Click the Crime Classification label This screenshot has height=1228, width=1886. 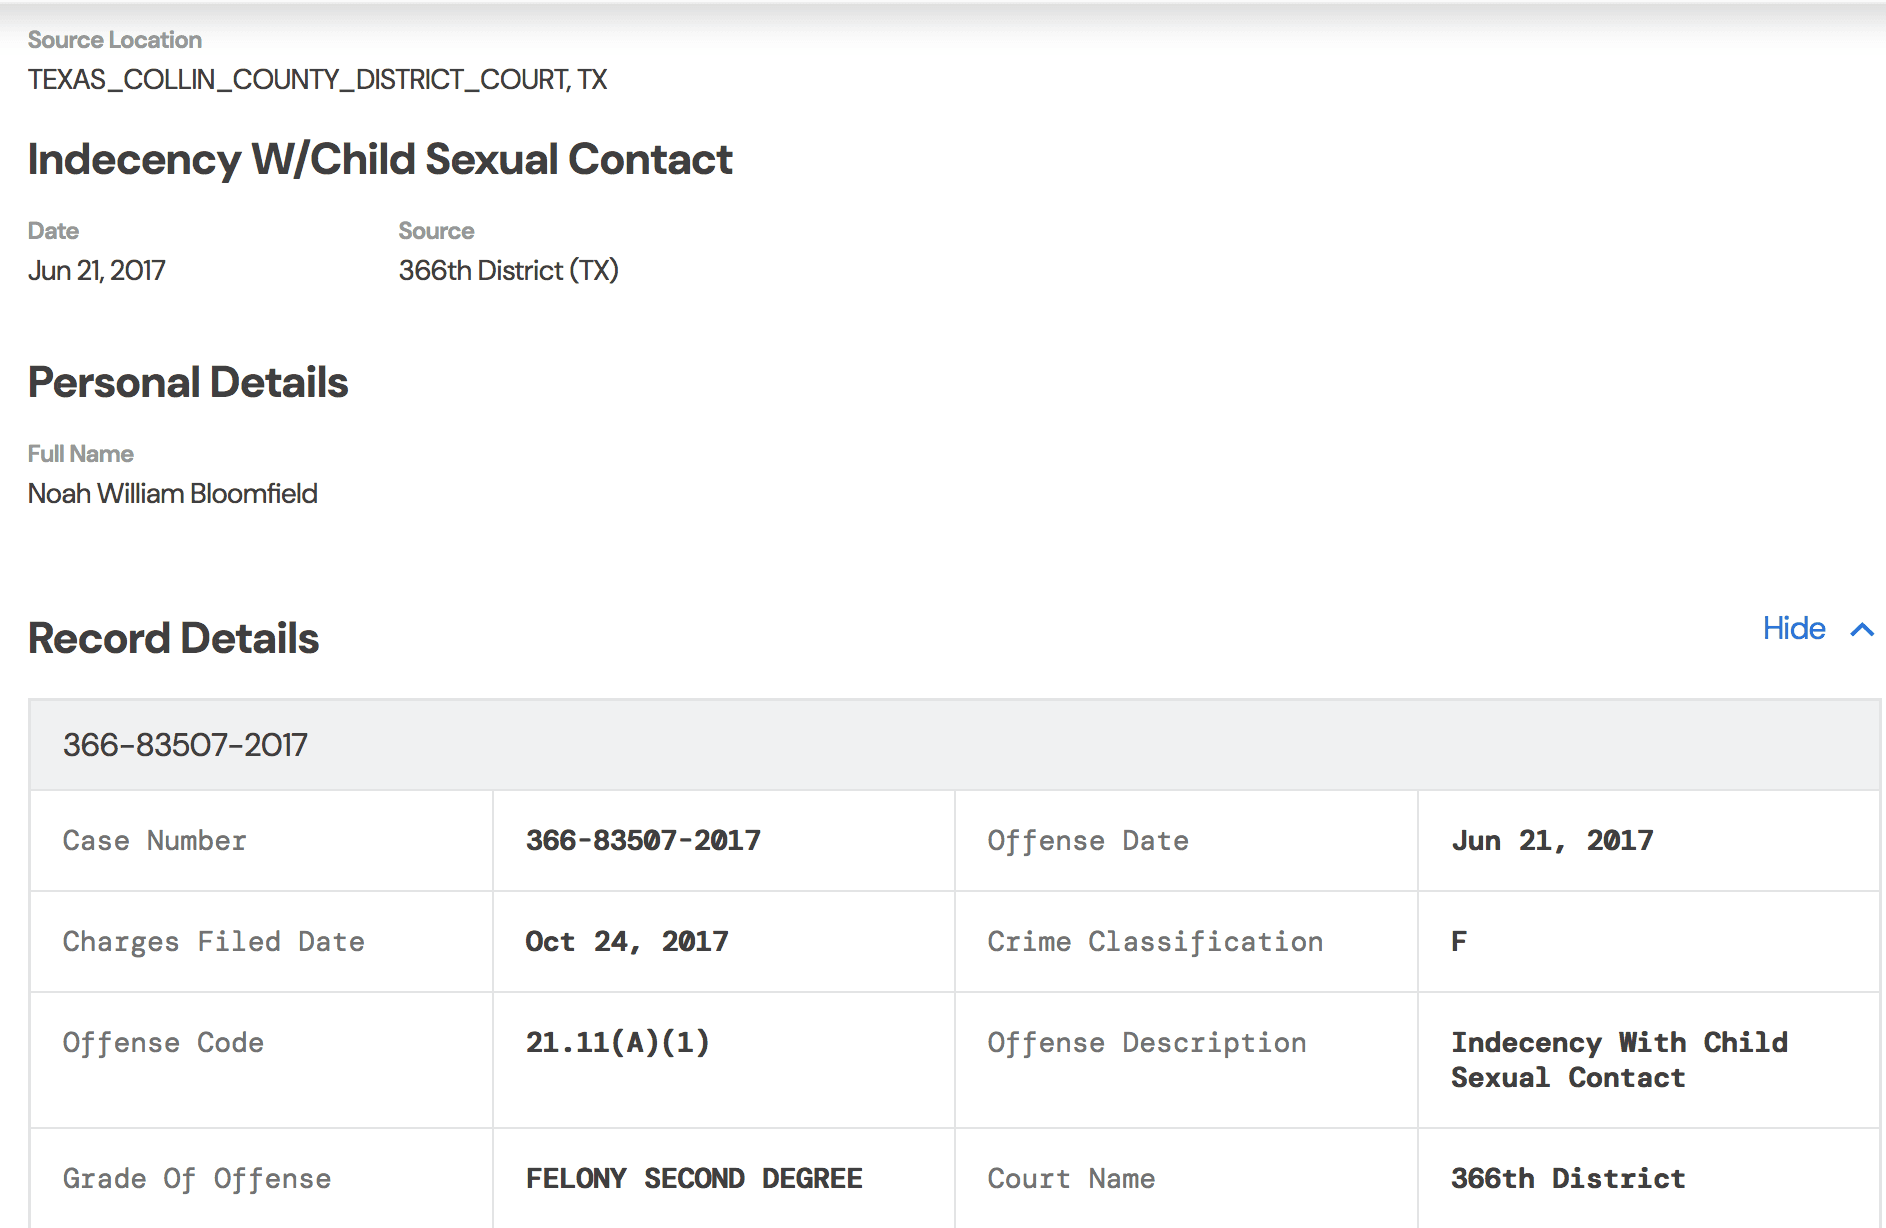point(1155,942)
